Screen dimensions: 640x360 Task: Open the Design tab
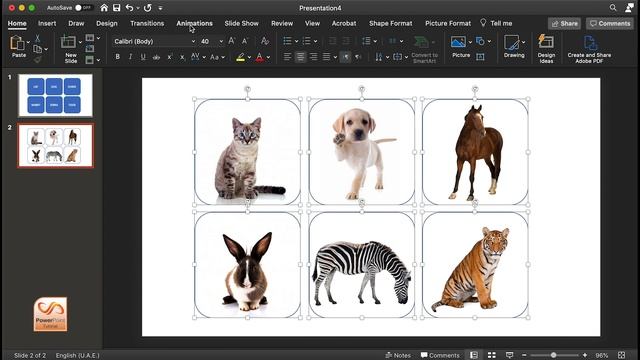click(107, 23)
